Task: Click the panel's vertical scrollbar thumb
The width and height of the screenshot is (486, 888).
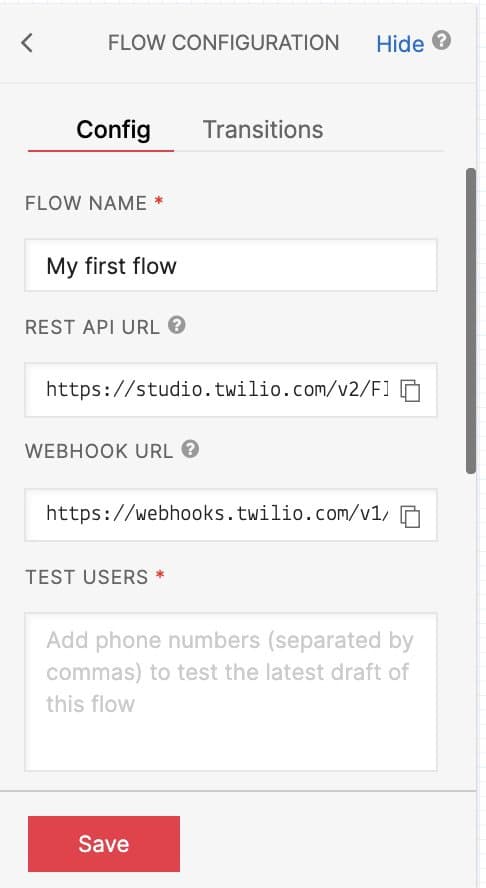Action: coord(471,320)
